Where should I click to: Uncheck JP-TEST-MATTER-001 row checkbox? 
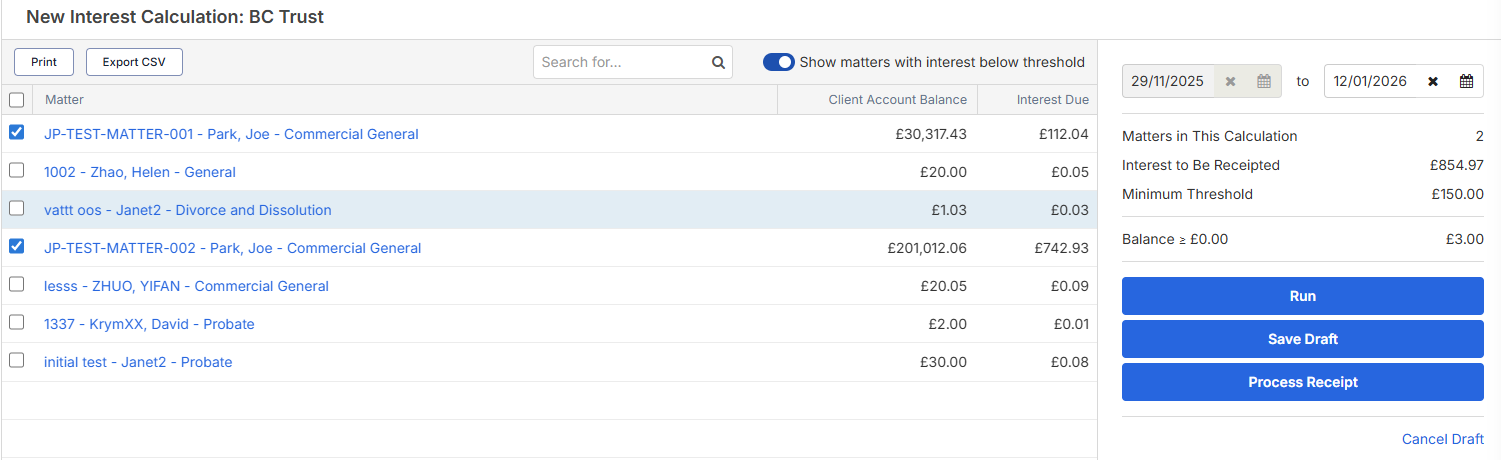pos(16,133)
